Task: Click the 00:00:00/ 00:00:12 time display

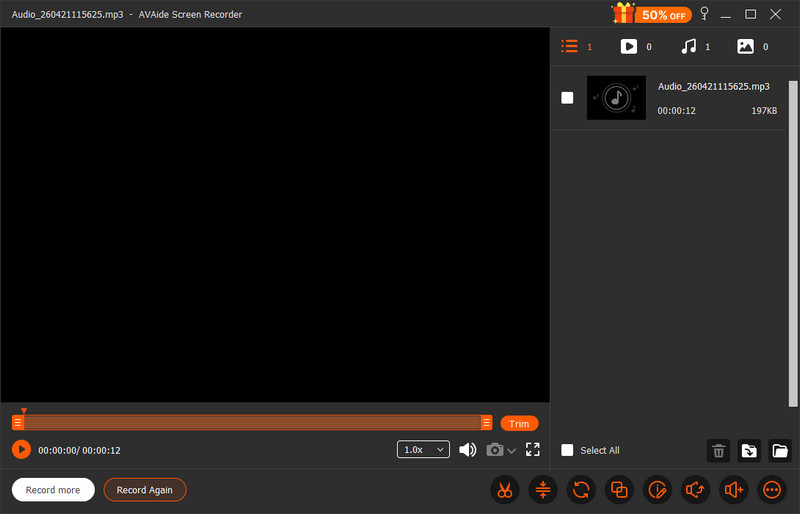Action: 79,450
